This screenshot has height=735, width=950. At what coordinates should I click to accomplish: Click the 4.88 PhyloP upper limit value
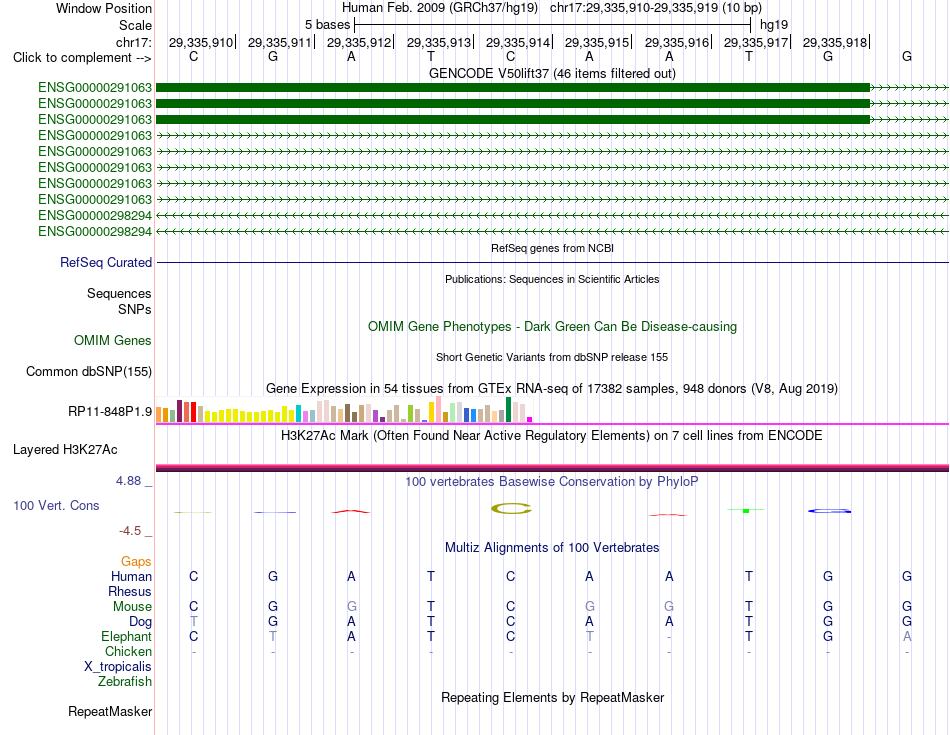click(128, 481)
